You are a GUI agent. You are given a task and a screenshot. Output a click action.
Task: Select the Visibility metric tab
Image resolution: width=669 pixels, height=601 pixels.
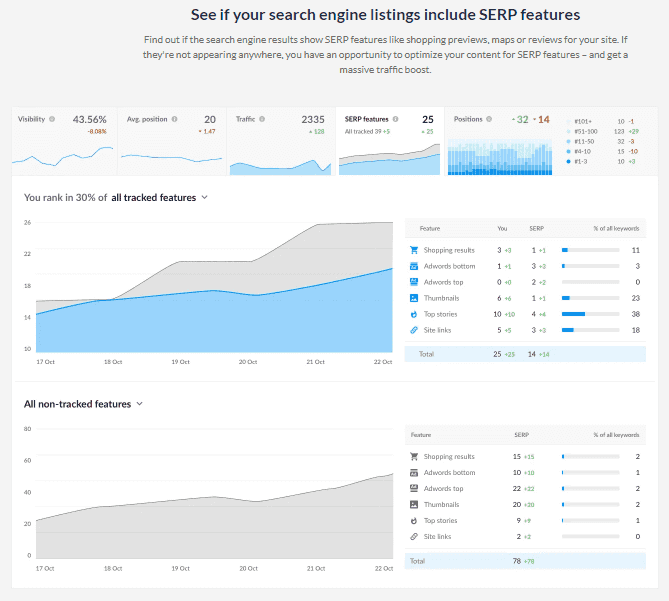[x=64, y=141]
